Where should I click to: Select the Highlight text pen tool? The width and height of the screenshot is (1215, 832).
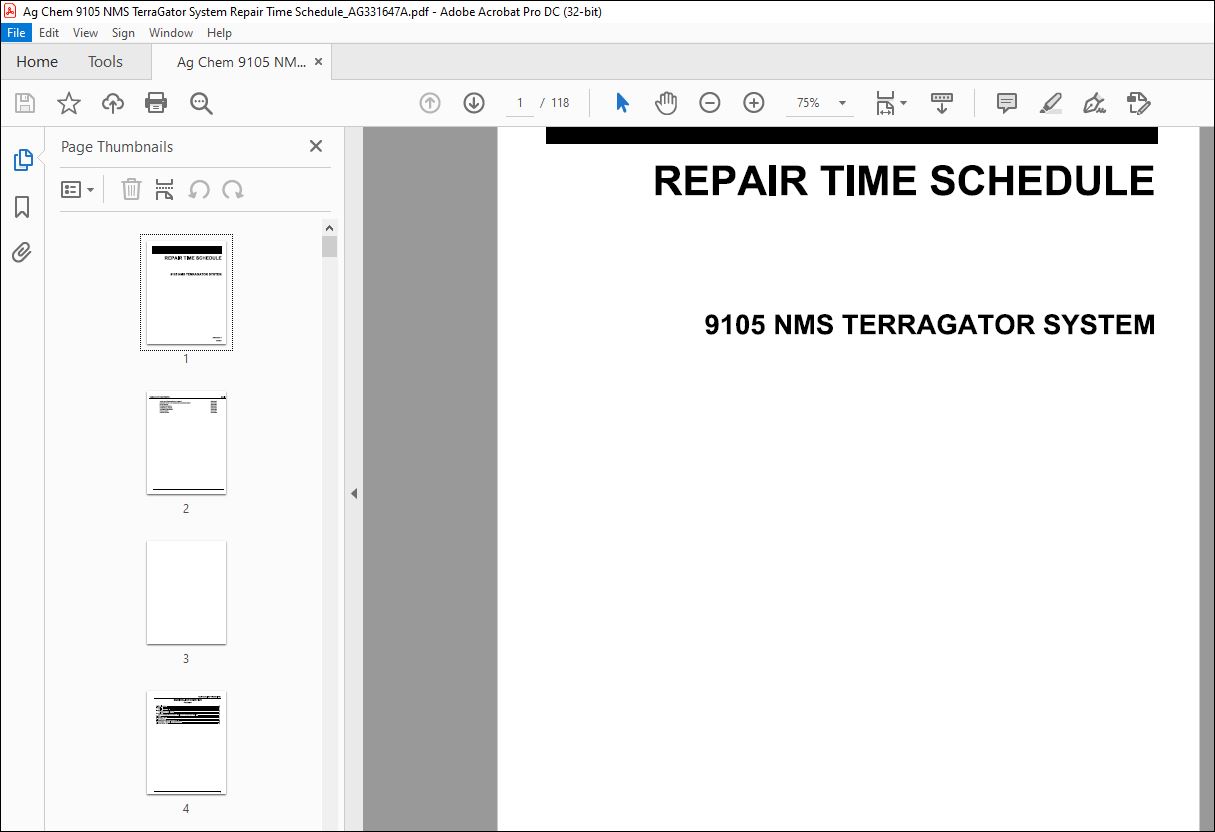1050,103
